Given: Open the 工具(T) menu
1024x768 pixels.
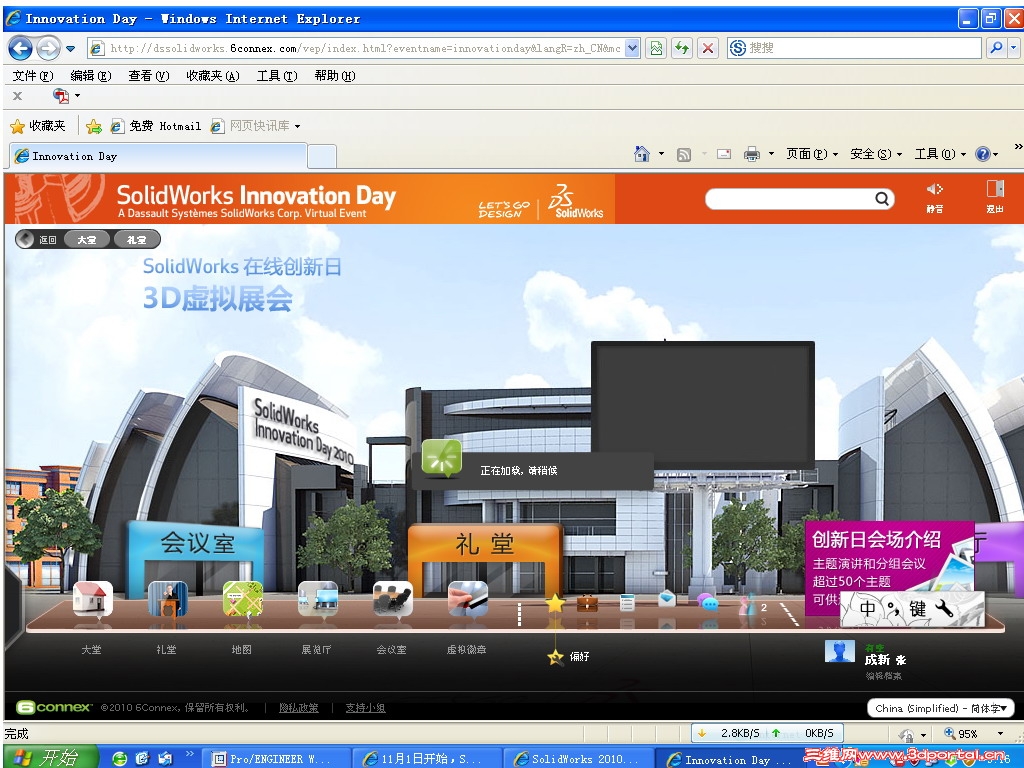Looking at the screenshot, I should [x=277, y=76].
